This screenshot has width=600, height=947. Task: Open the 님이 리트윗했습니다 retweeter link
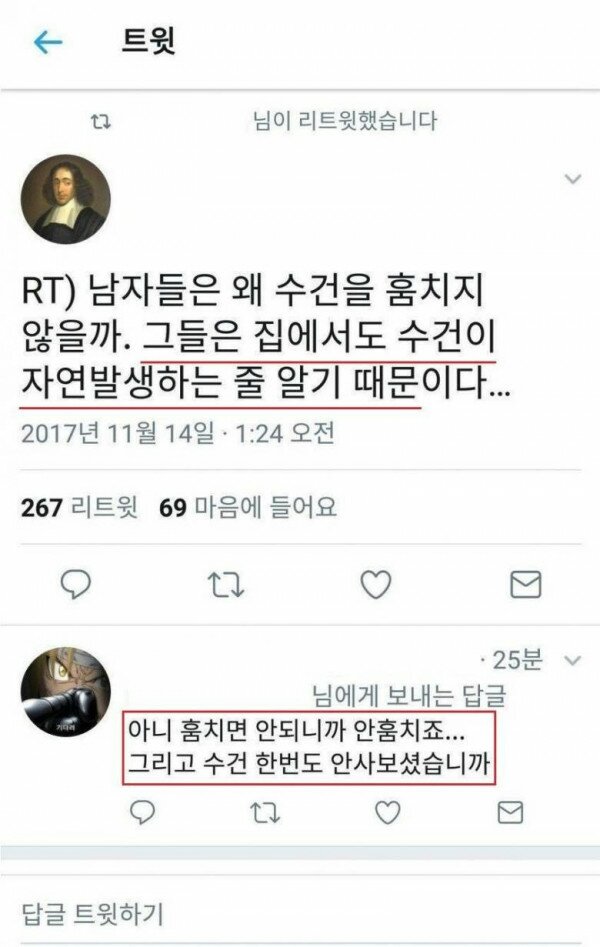(344, 121)
